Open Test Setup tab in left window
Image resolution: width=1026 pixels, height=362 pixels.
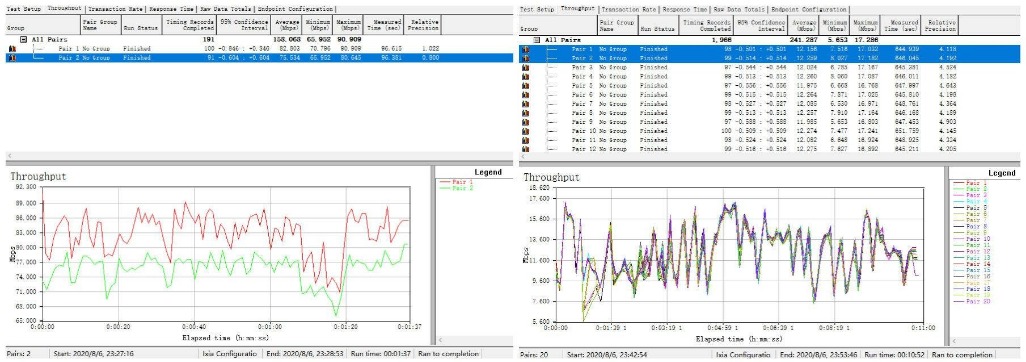click(23, 10)
